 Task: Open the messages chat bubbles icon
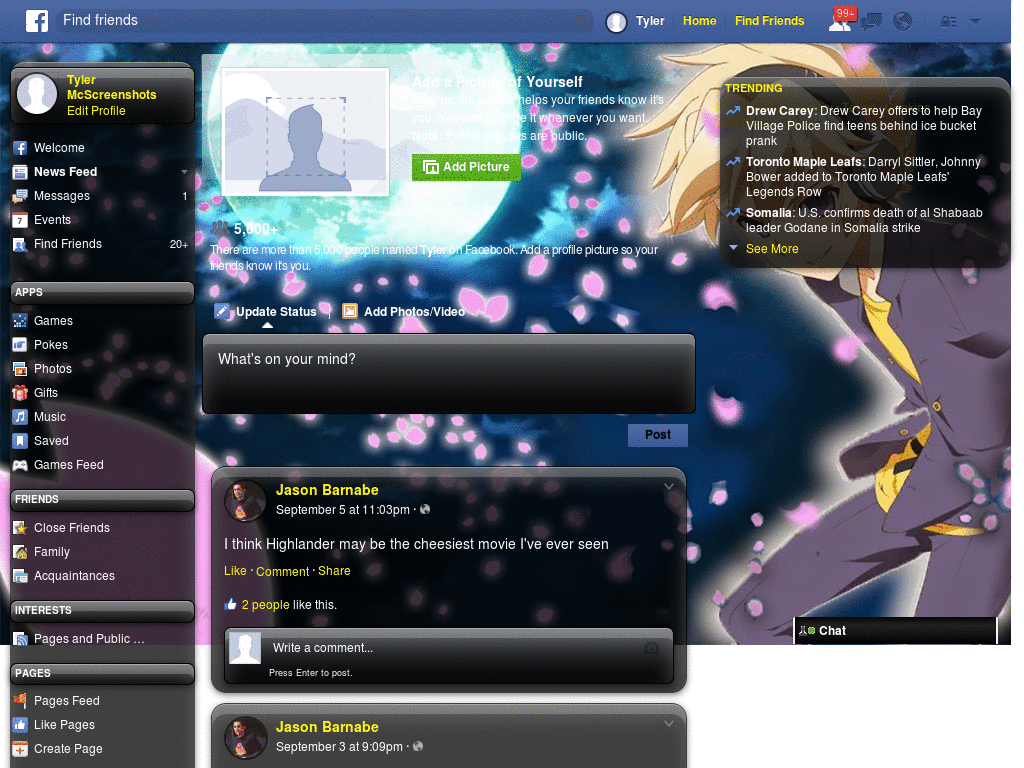coord(871,22)
